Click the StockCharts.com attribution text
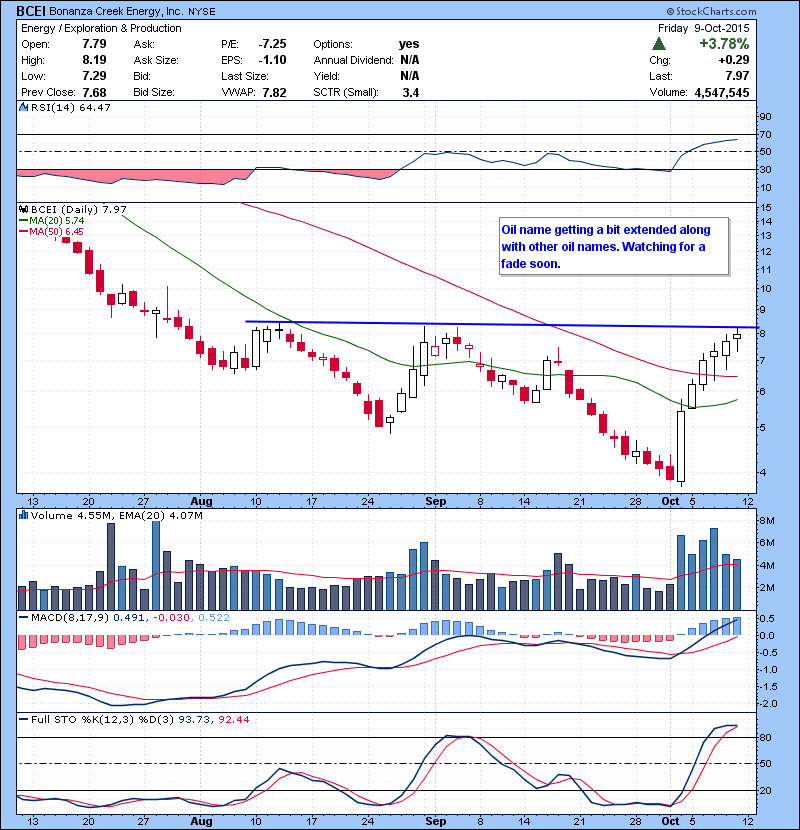 point(712,11)
